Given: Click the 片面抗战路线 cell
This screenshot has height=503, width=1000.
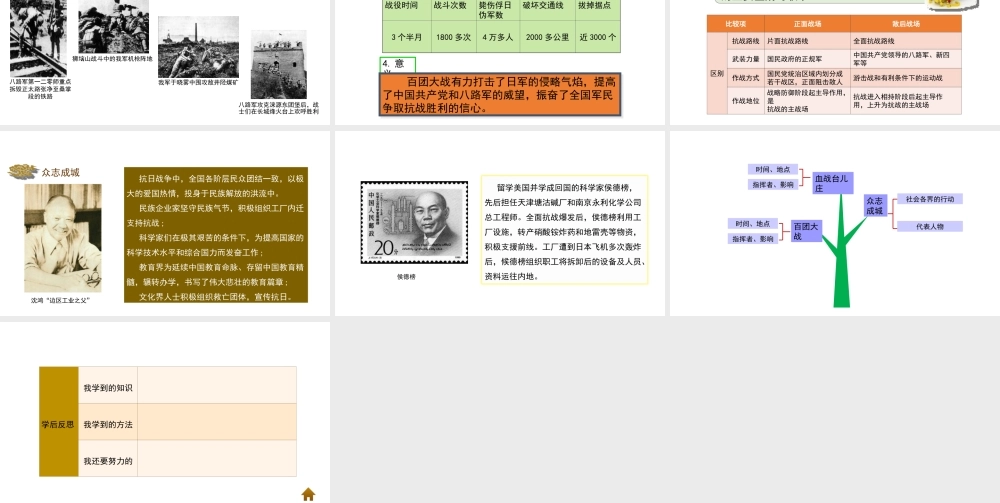Looking at the screenshot, I should 807,41.
